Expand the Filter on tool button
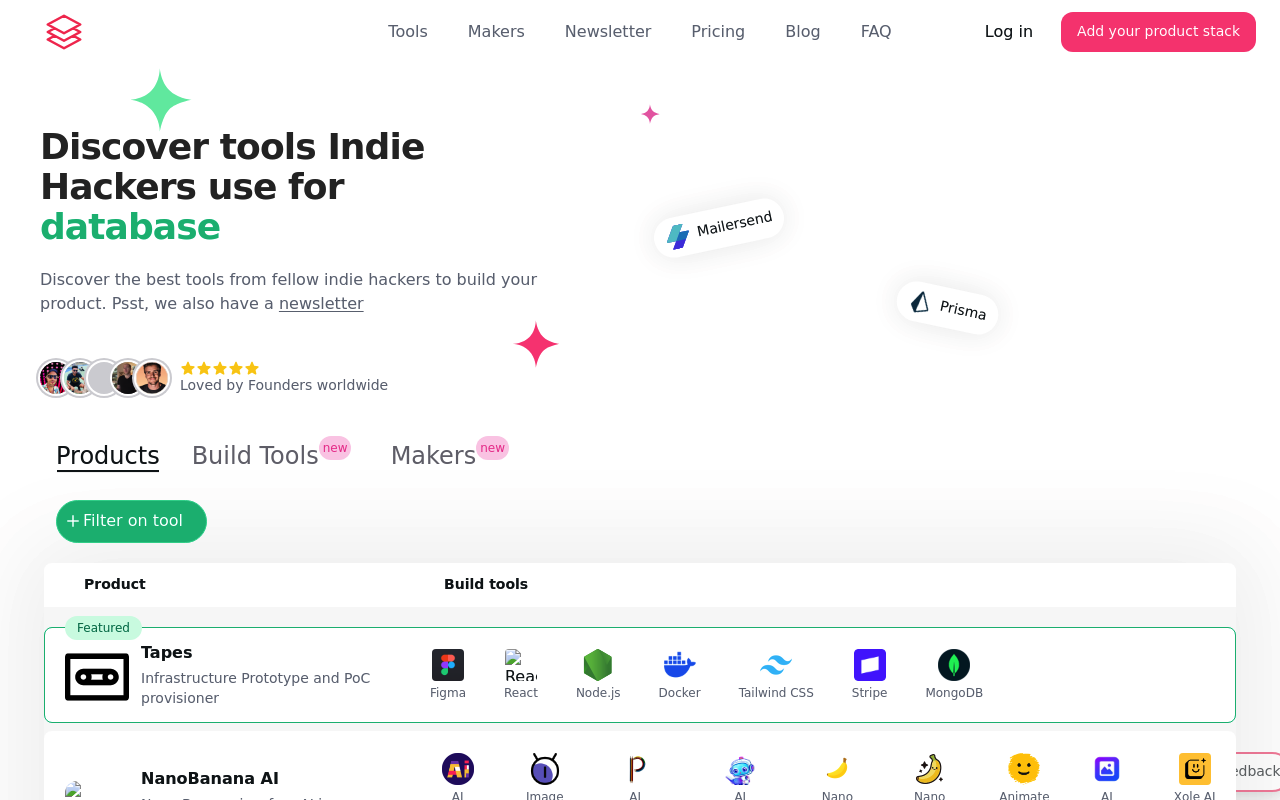Image resolution: width=1280 pixels, height=800 pixels. (131, 521)
